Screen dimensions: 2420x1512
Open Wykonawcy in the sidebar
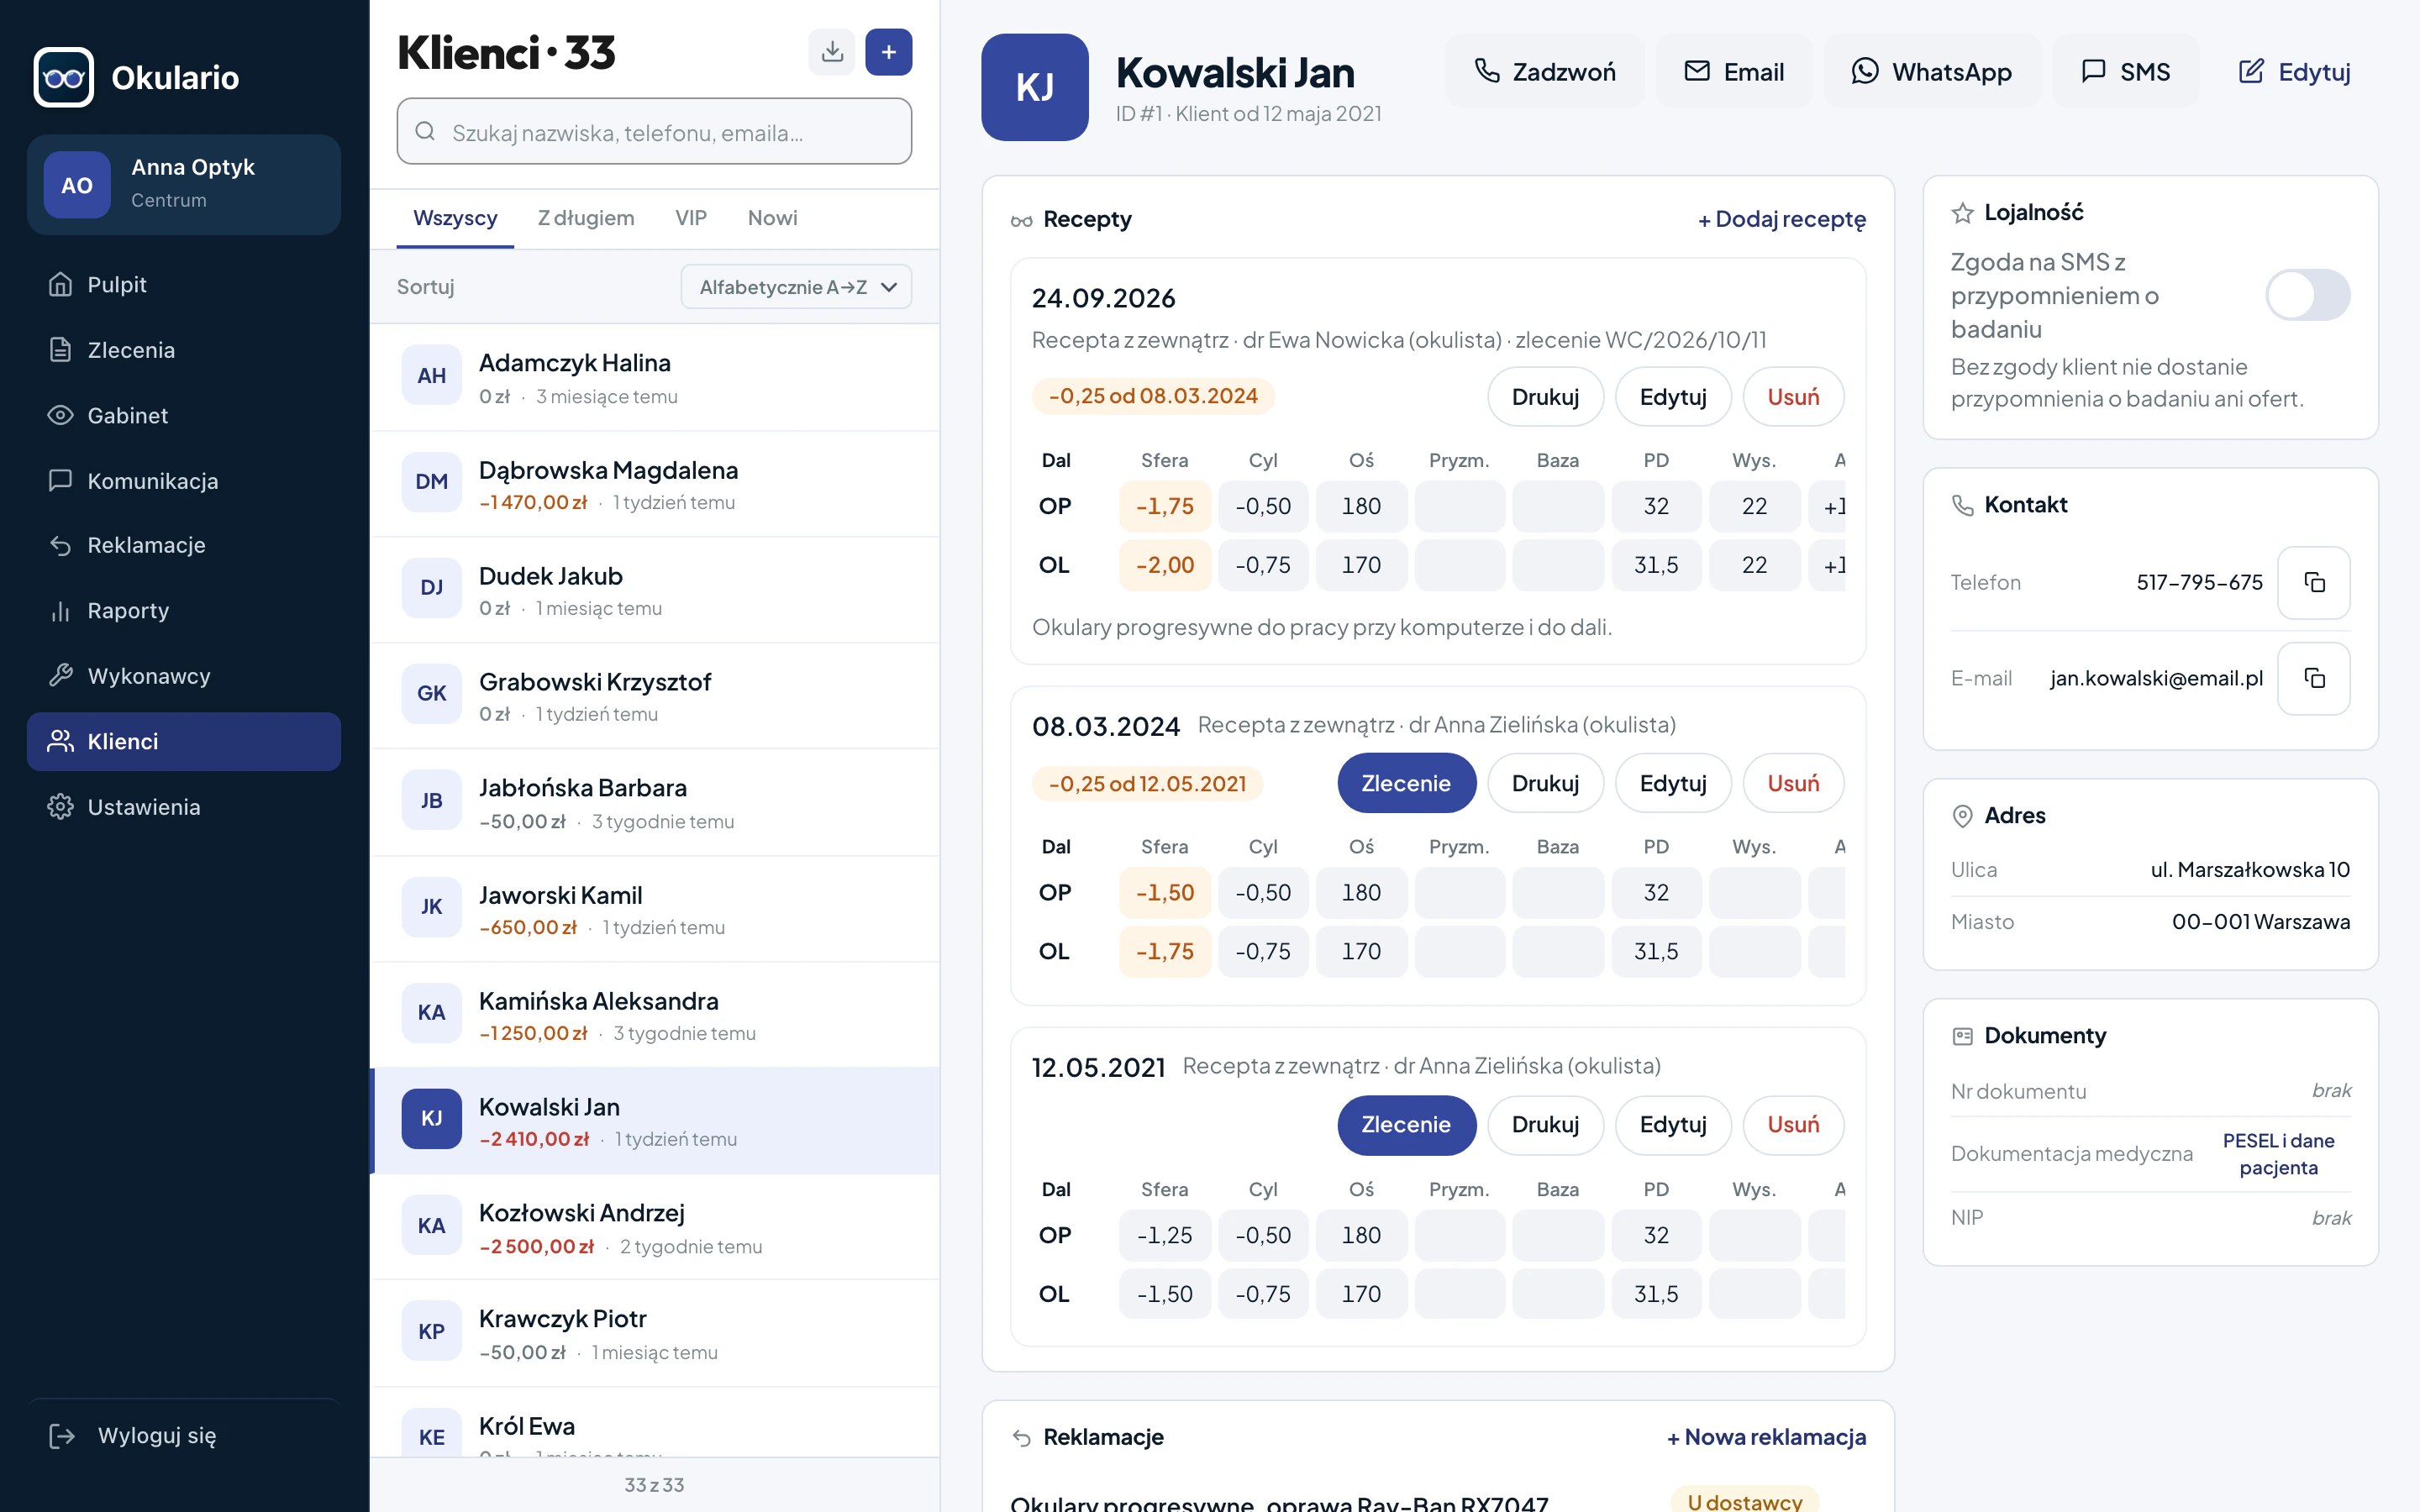184,676
